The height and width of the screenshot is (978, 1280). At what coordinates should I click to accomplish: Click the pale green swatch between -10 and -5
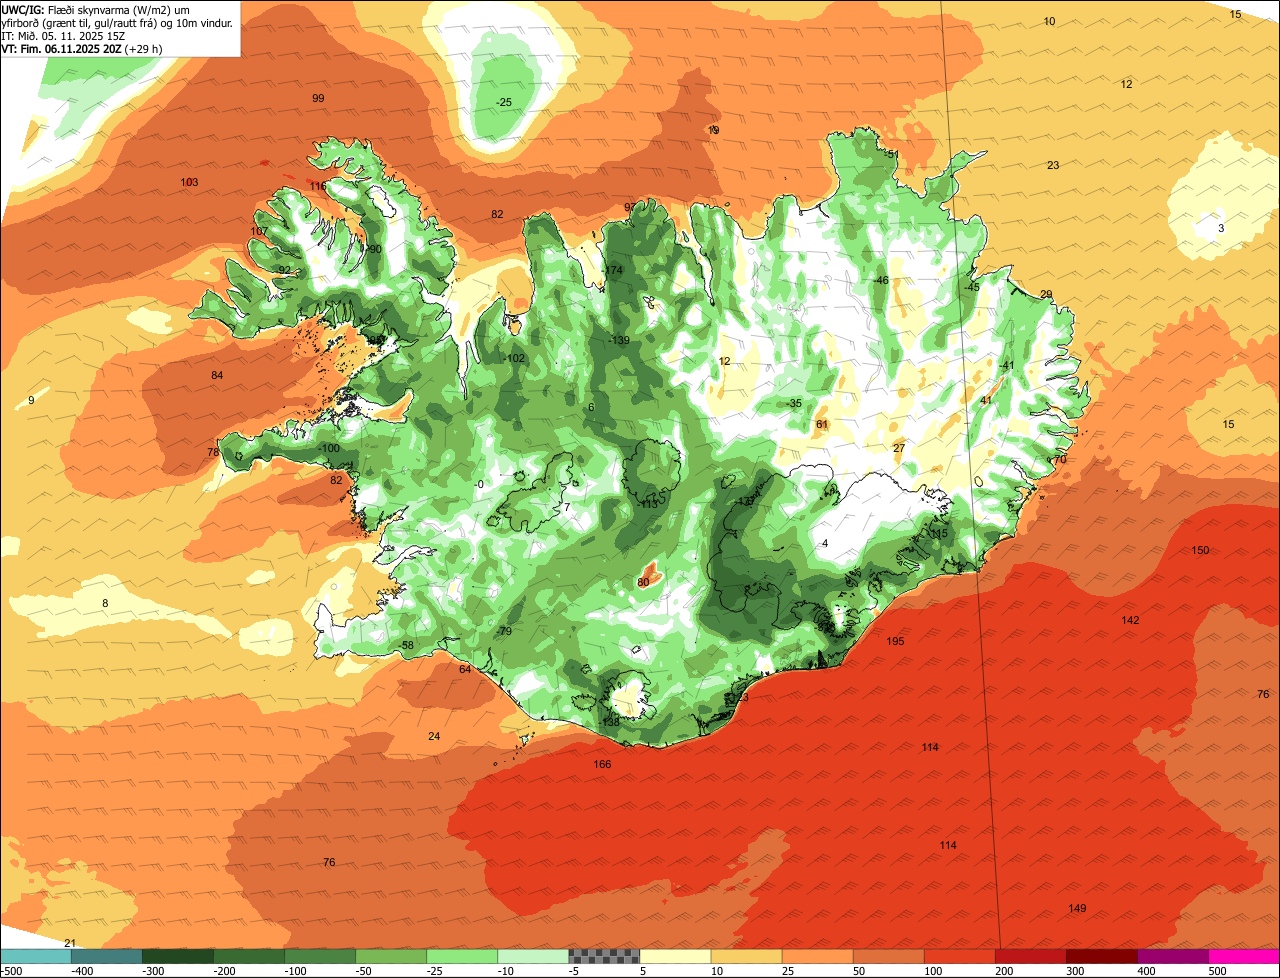533,956
